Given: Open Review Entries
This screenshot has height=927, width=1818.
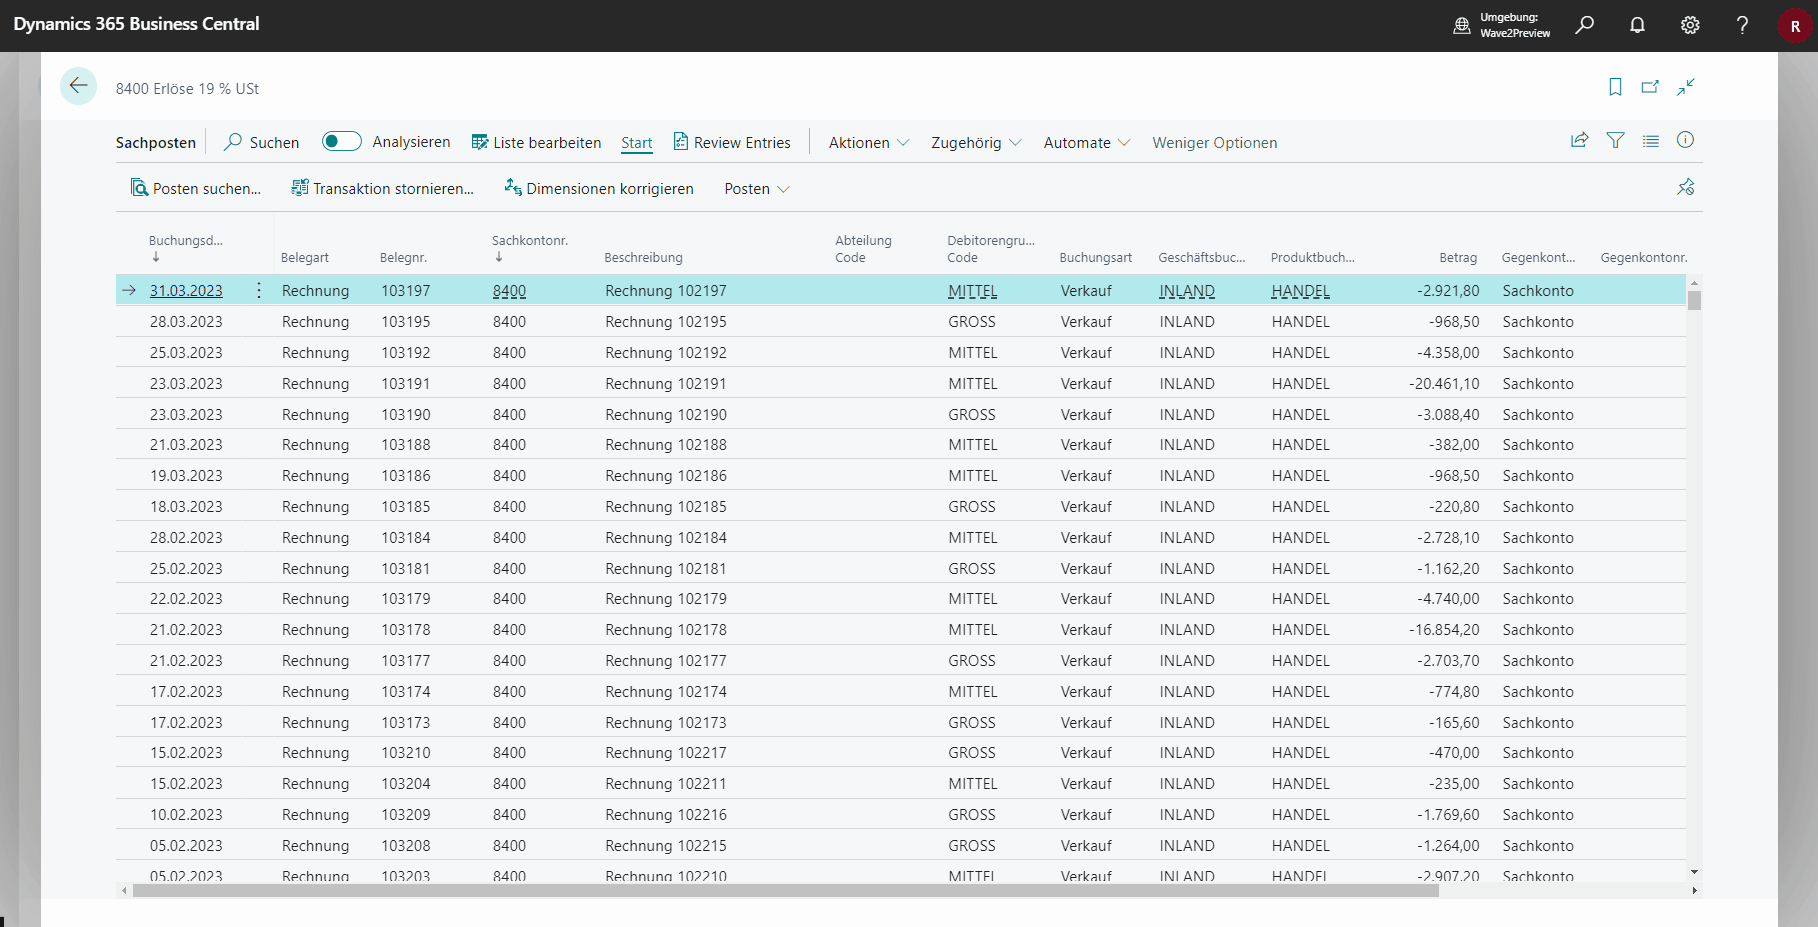Looking at the screenshot, I should 731,142.
